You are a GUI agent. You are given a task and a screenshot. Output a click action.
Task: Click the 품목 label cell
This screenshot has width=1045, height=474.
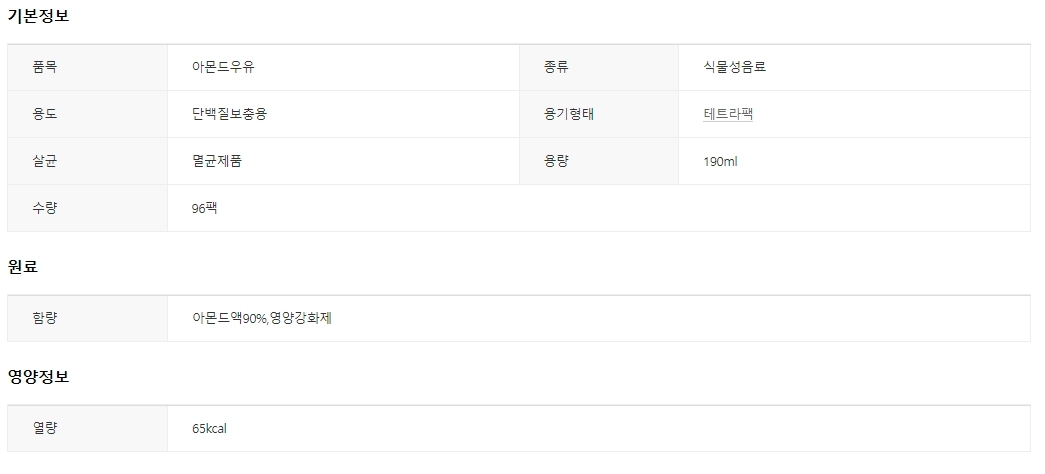(46, 67)
